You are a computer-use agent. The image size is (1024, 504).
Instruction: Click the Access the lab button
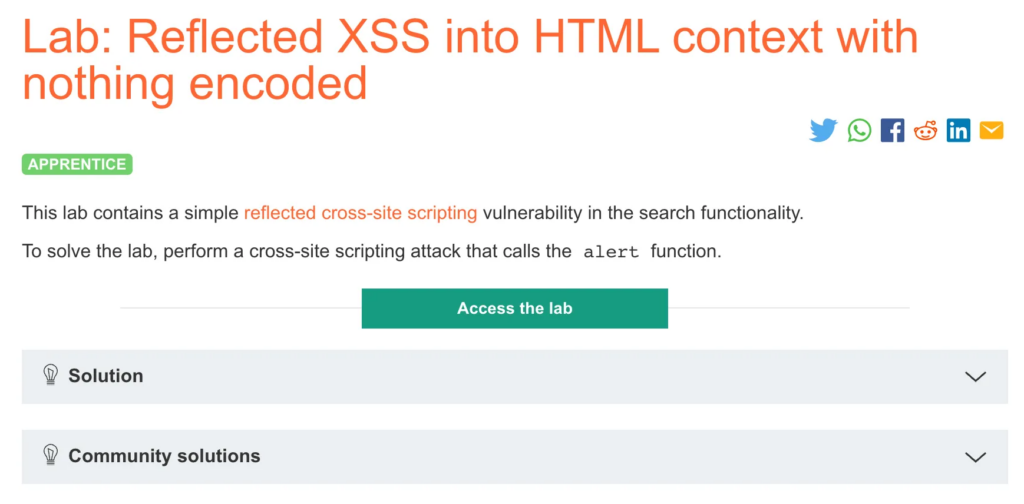[515, 308]
